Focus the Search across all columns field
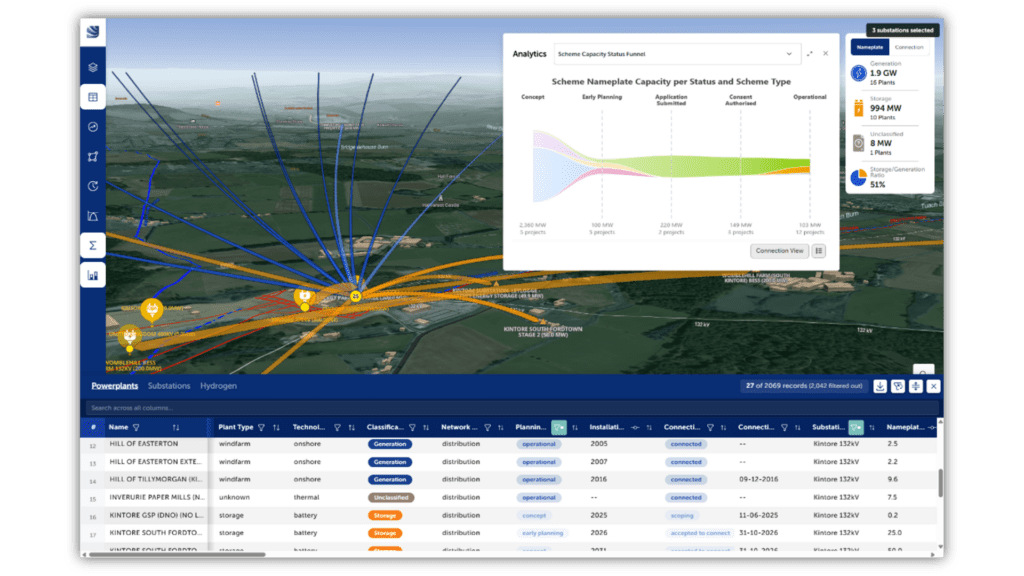This screenshot has width=1024, height=576. point(512,408)
